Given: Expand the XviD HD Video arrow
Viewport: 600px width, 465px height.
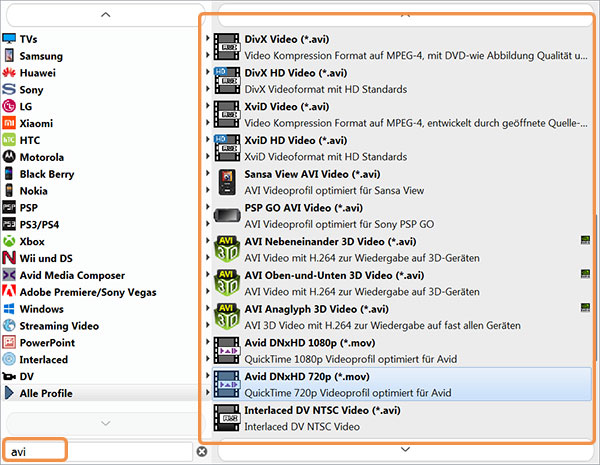Looking at the screenshot, I should tap(207, 139).
